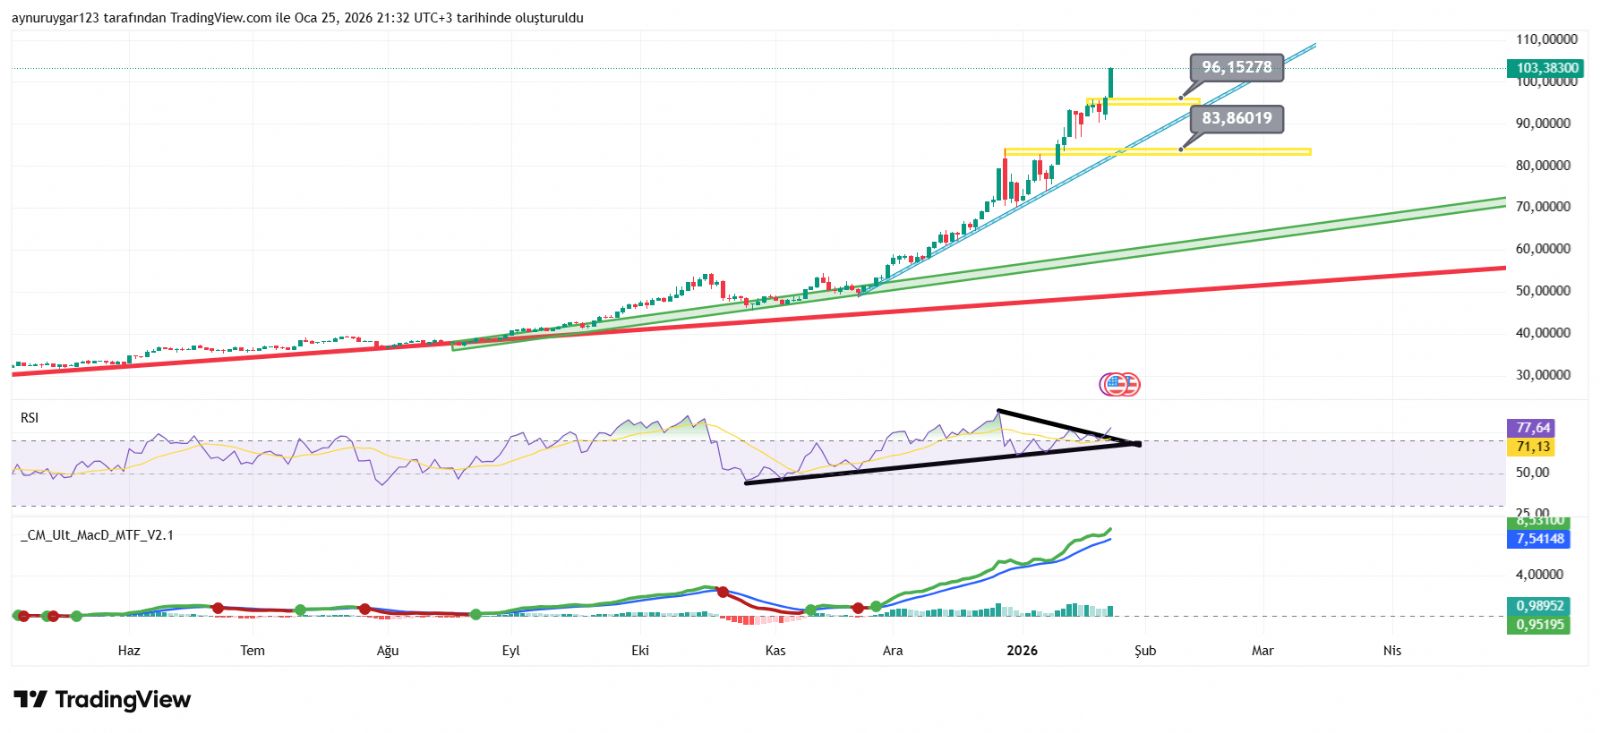Click the purple RSI value tag 77,64

(x=1532, y=428)
